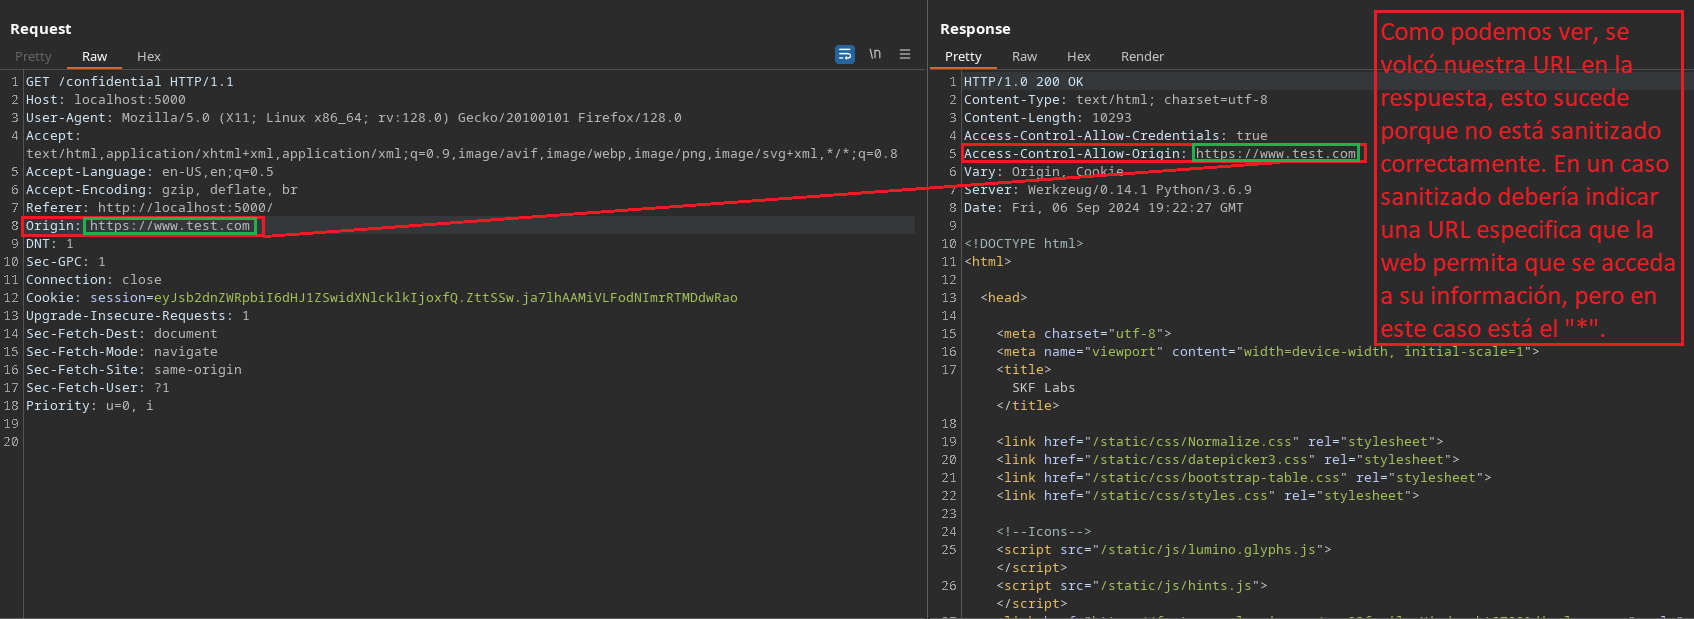Toggle the show non-printable characters \n icon
This screenshot has height=619, width=1694.
tap(875, 54)
